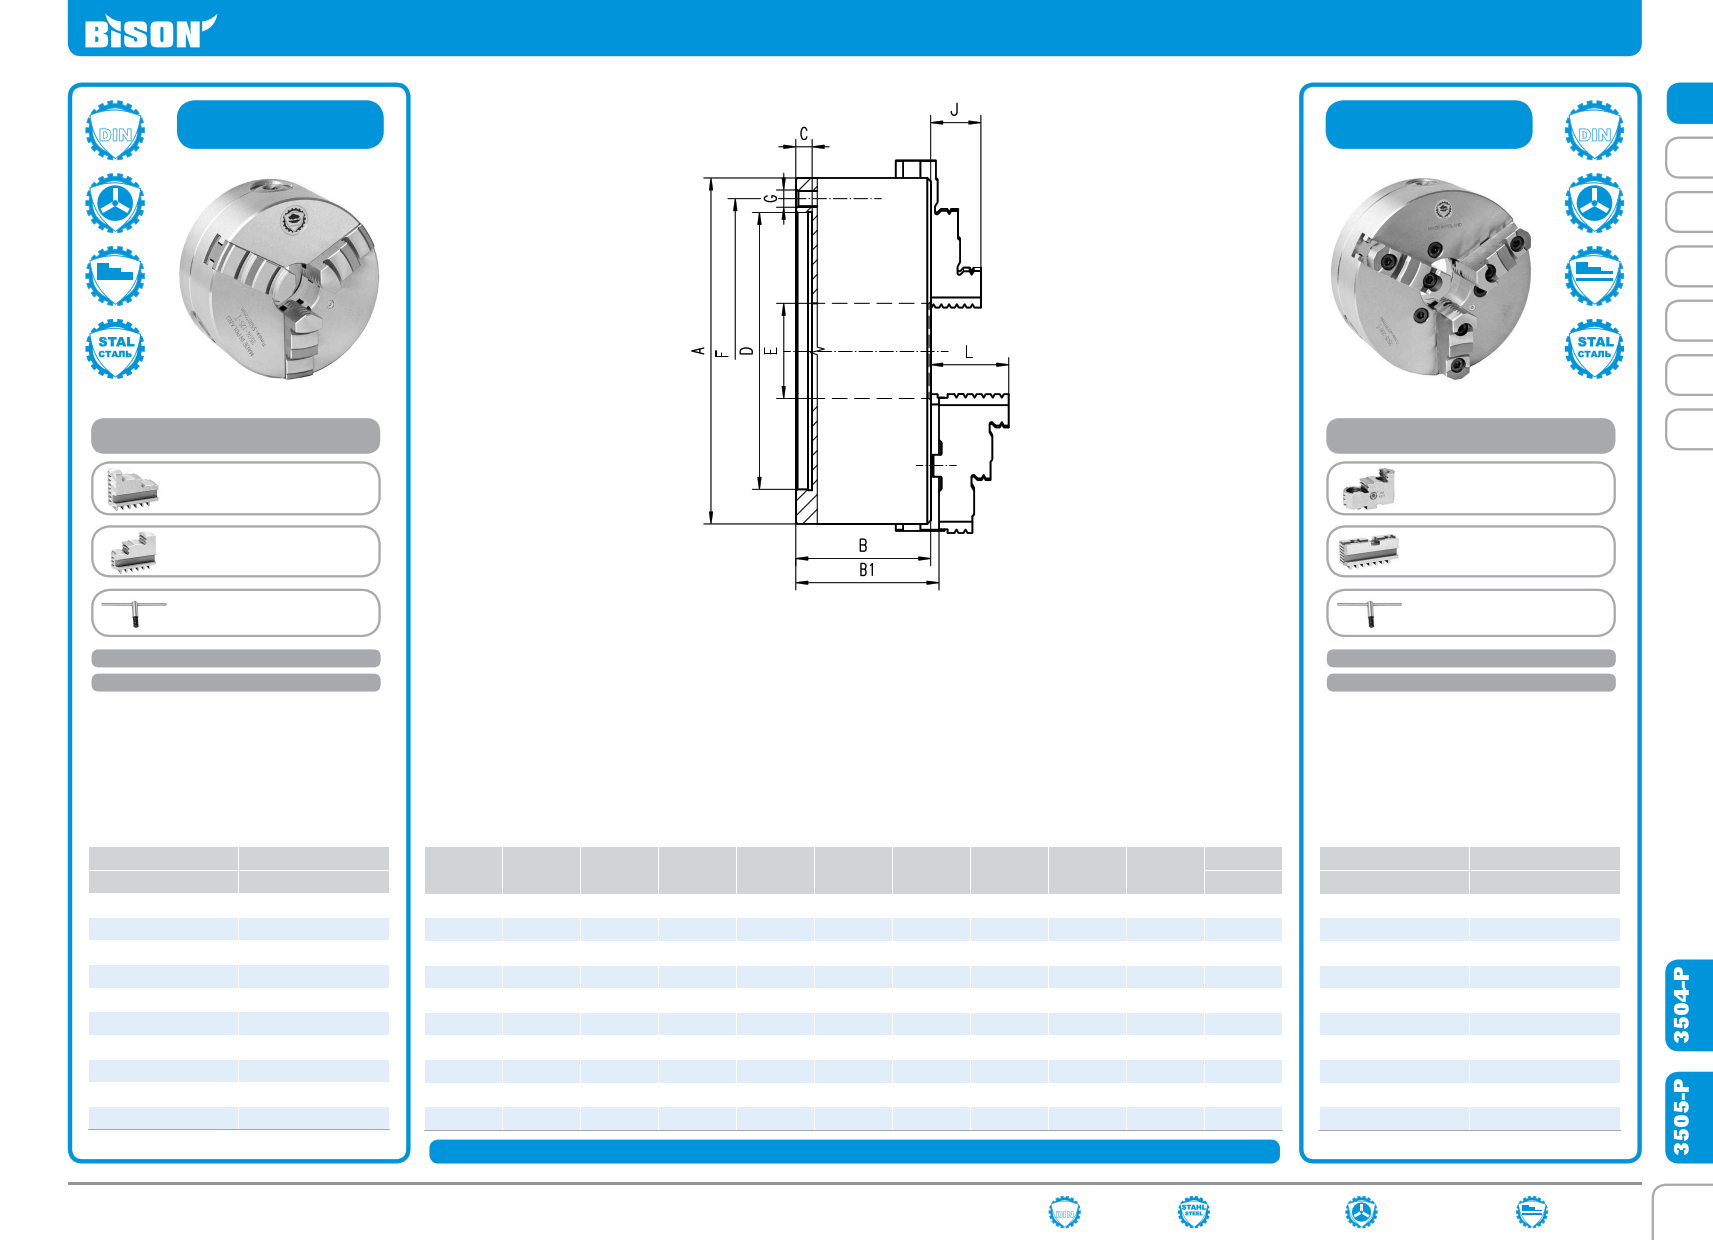Viewport: 1713px width, 1240px height.
Task: Select the three-jaw chuck badge in right panel
Action: coord(1594,203)
